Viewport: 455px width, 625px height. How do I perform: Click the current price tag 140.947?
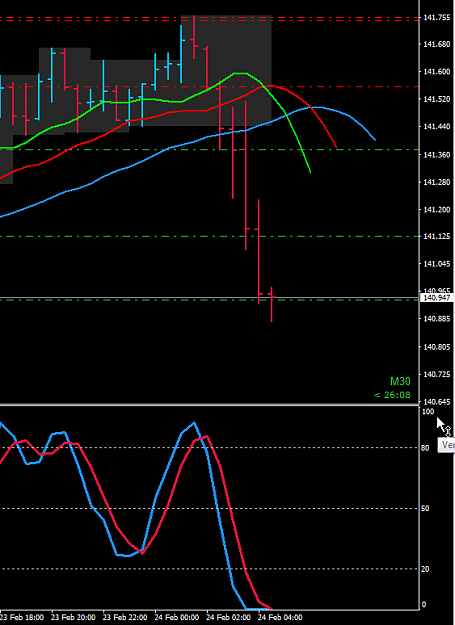pyautogui.click(x=437, y=298)
